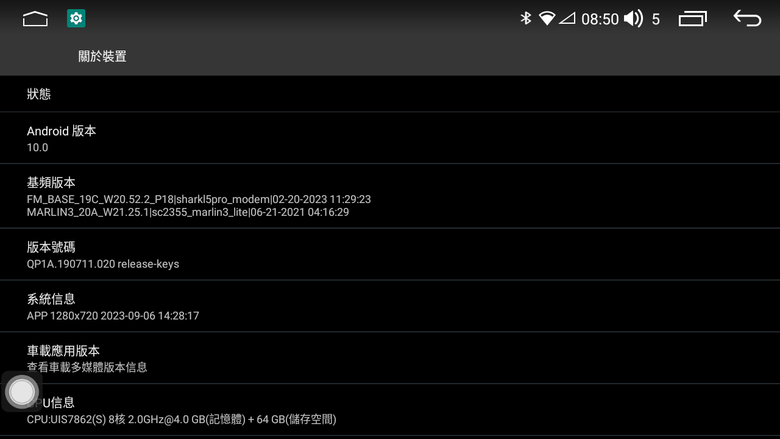Screen dimensions: 780x439
Task: Tap the CPU信息 row
Action: pos(390,410)
